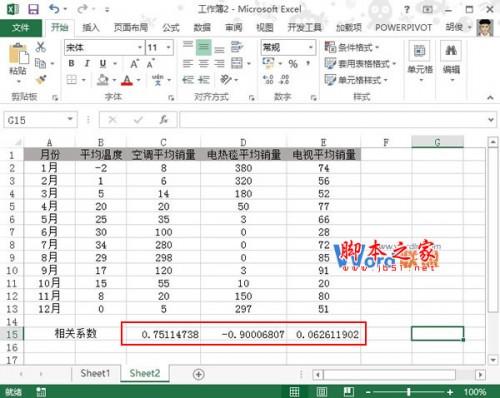Select cell showing 0.75114738
The width and height of the screenshot is (500, 398).
(x=163, y=334)
